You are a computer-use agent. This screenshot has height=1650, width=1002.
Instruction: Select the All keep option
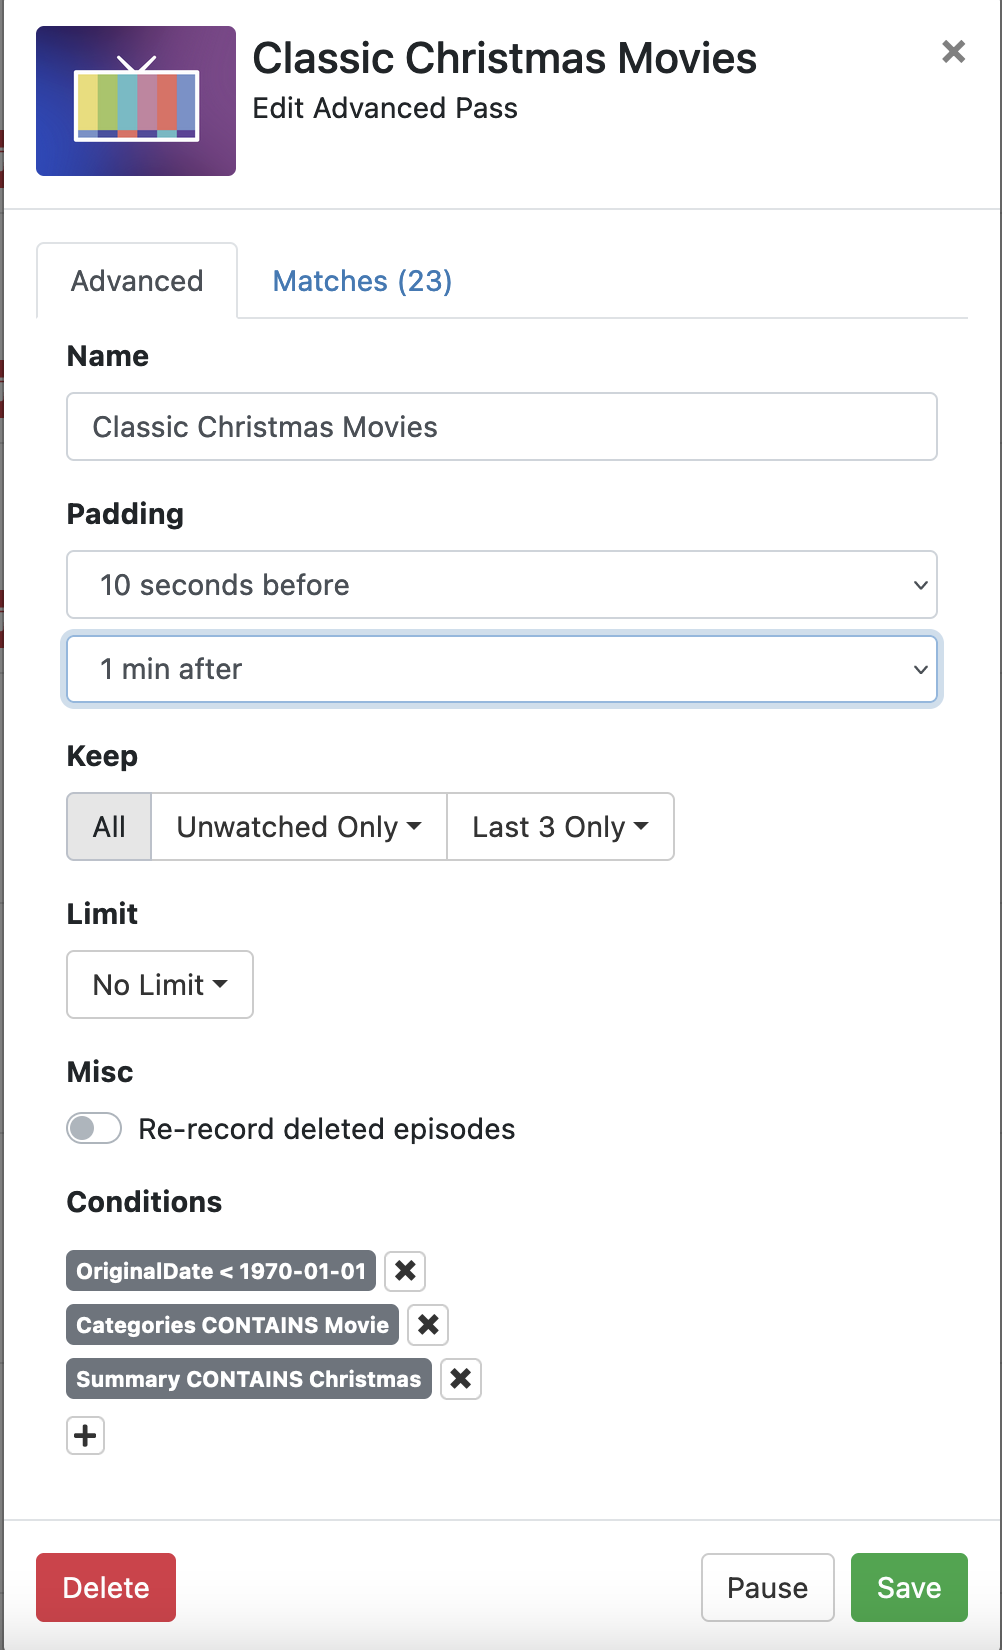(109, 827)
